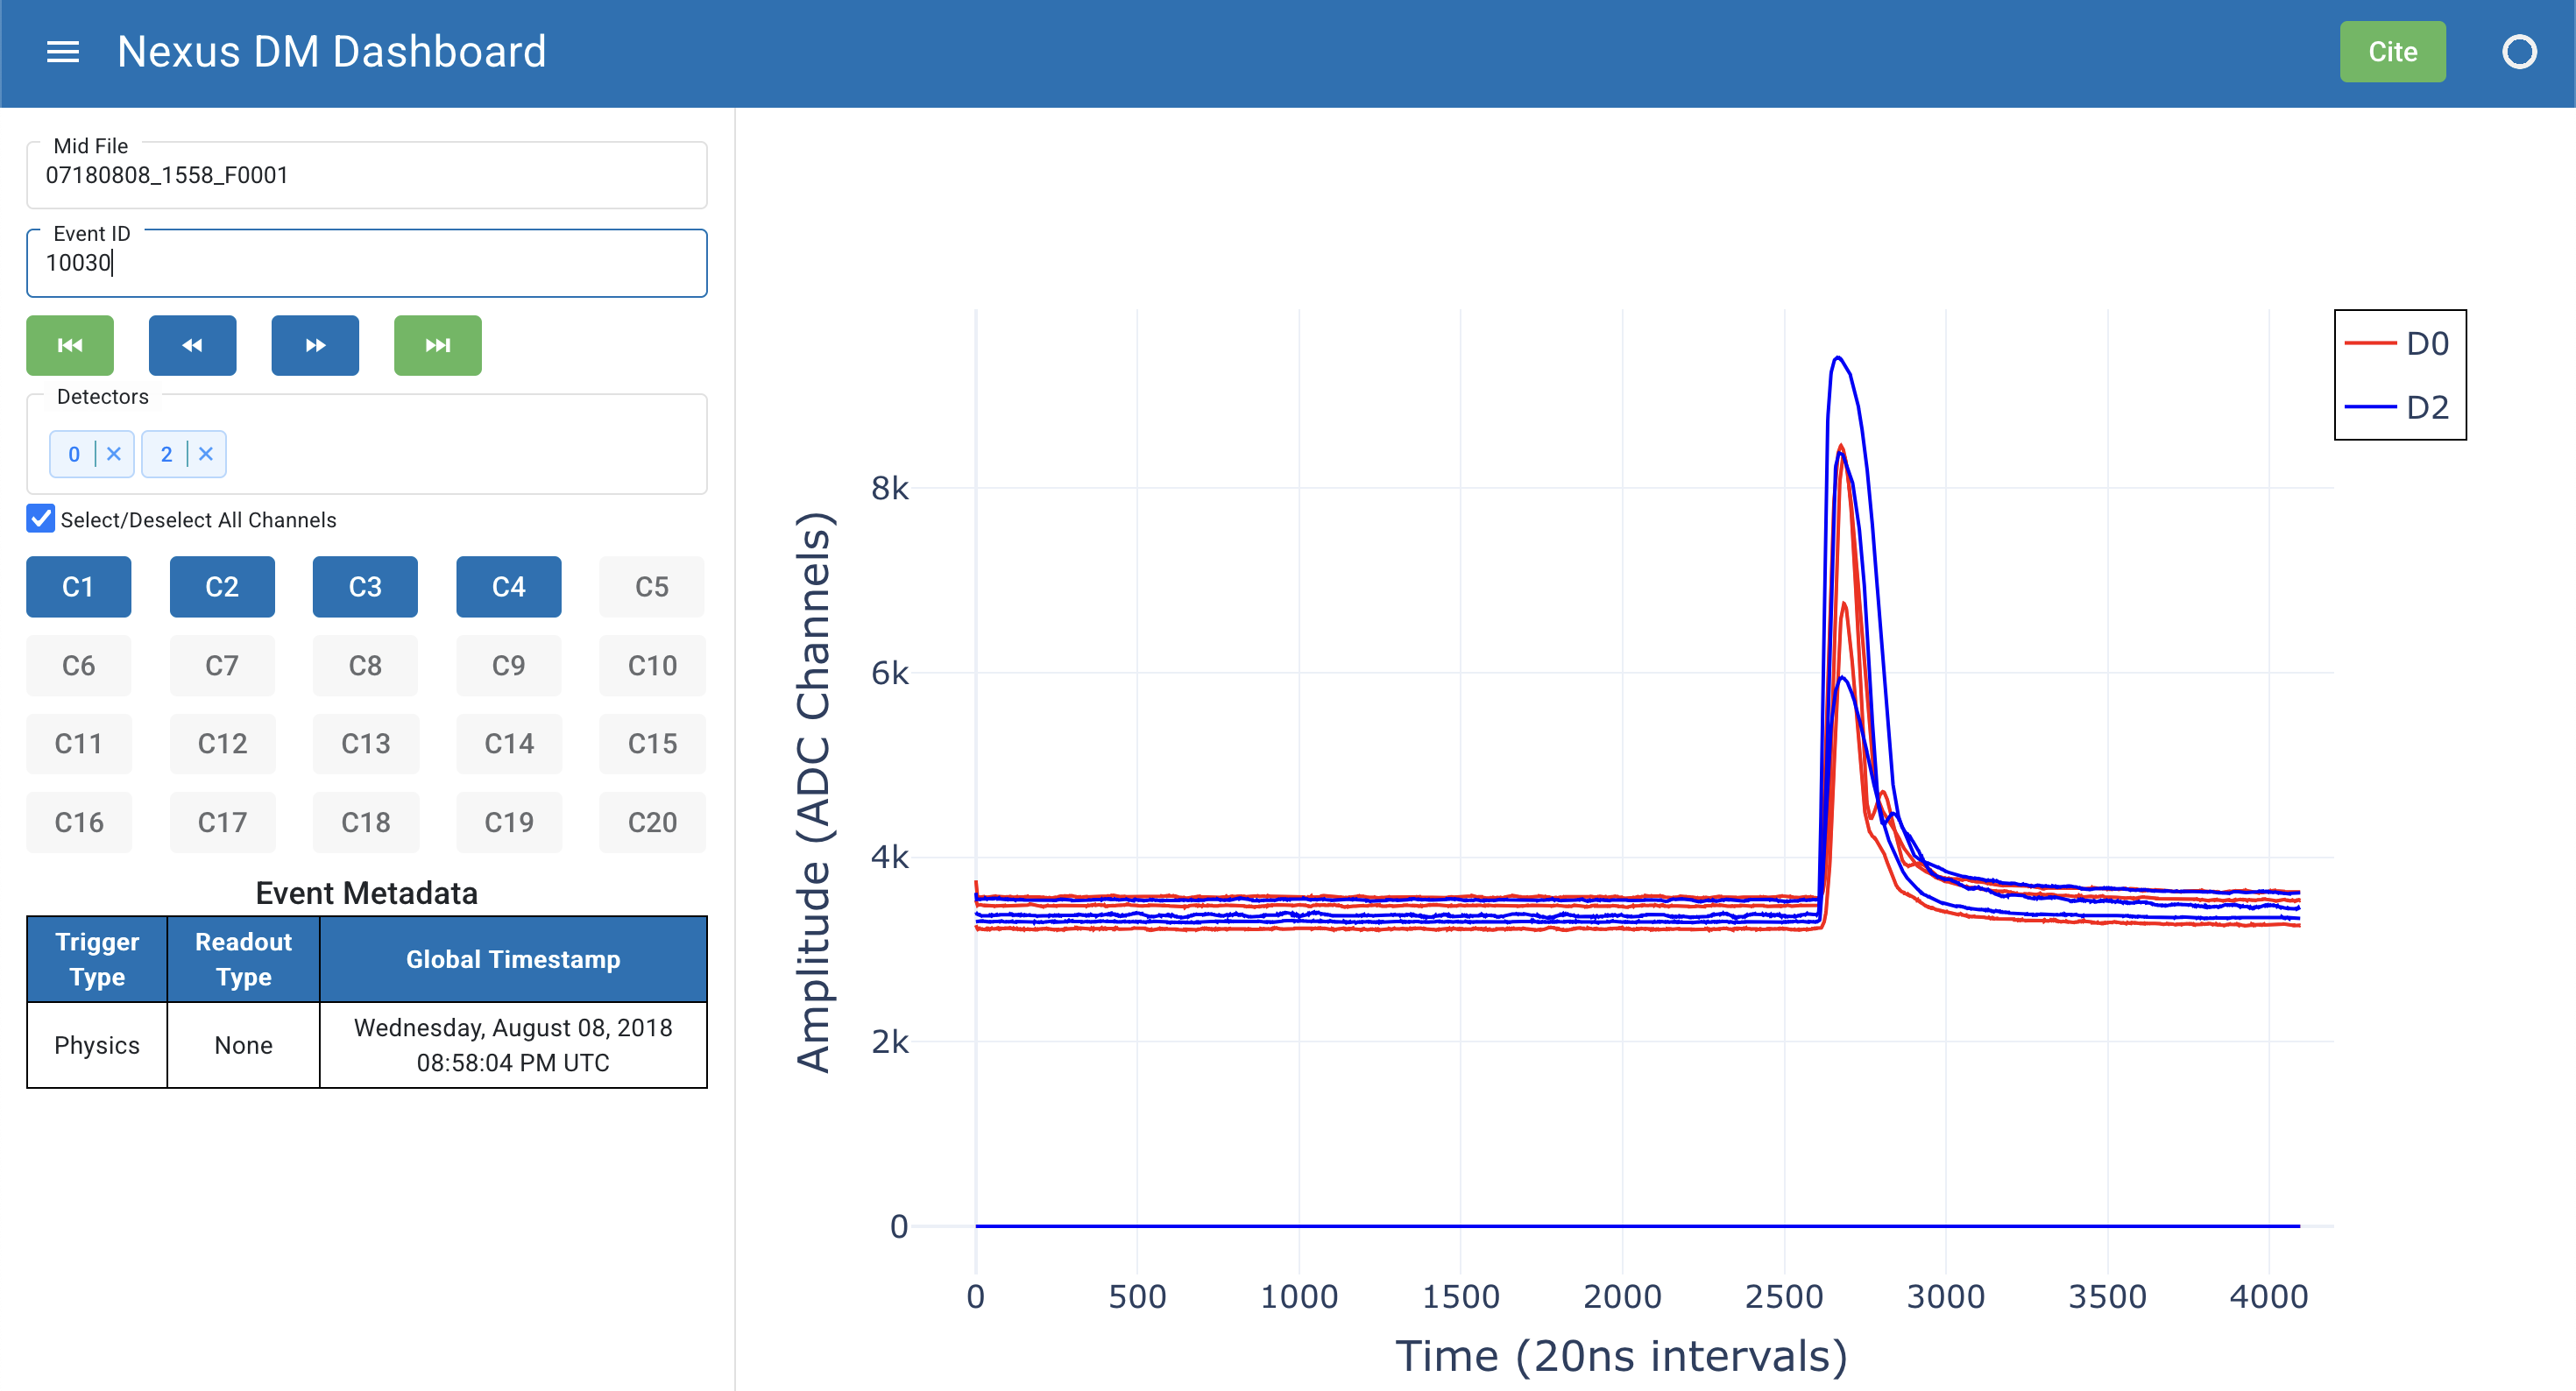This screenshot has height=1391, width=2576.
Task: Enable channel C13
Action: [365, 743]
